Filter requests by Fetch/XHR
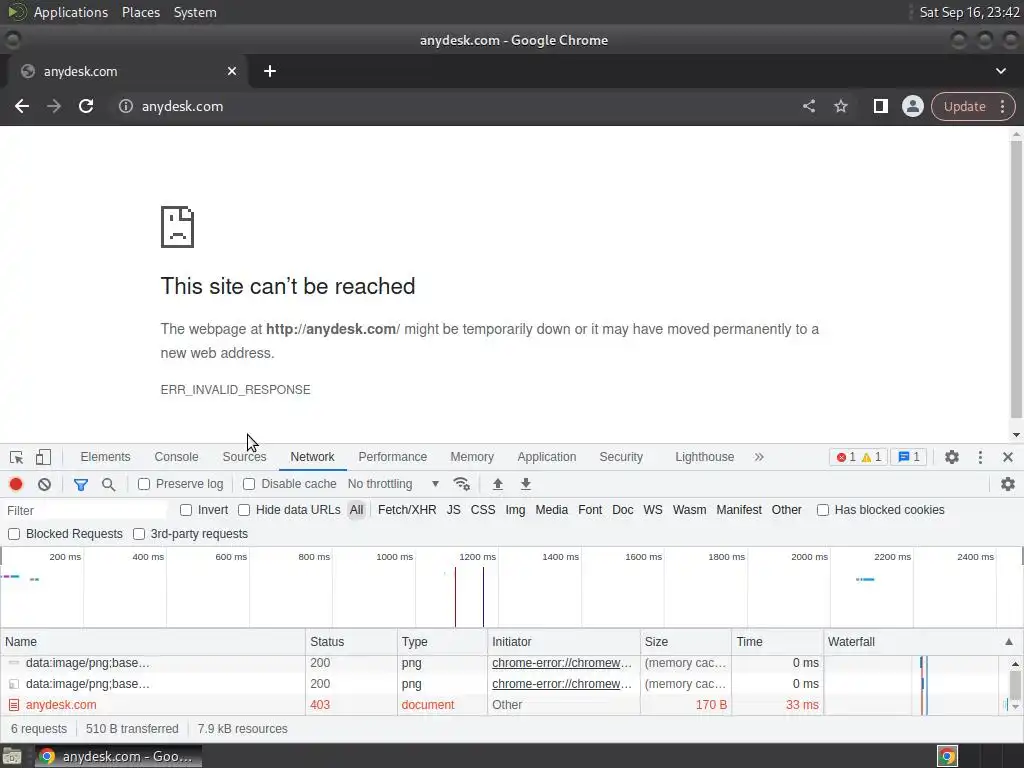Screen dimensions: 1024x768 pos(407,510)
